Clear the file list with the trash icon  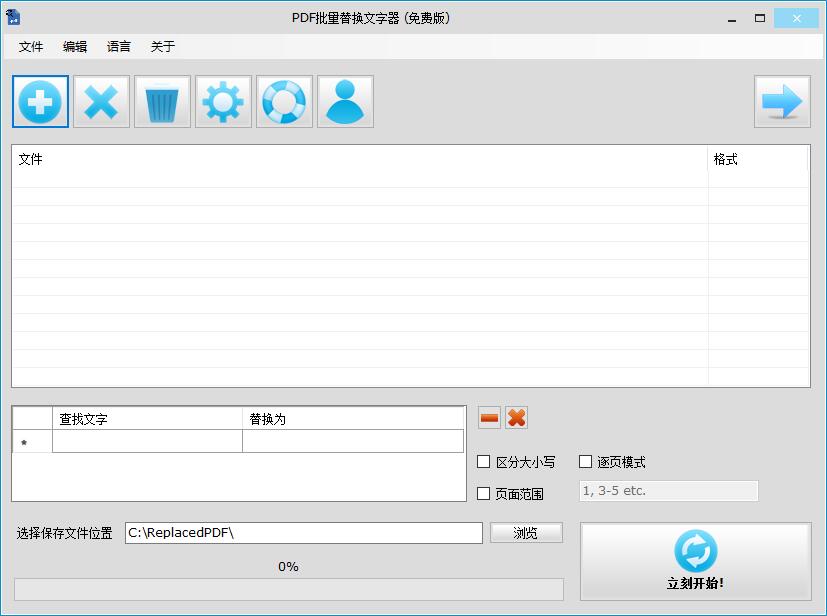point(162,101)
